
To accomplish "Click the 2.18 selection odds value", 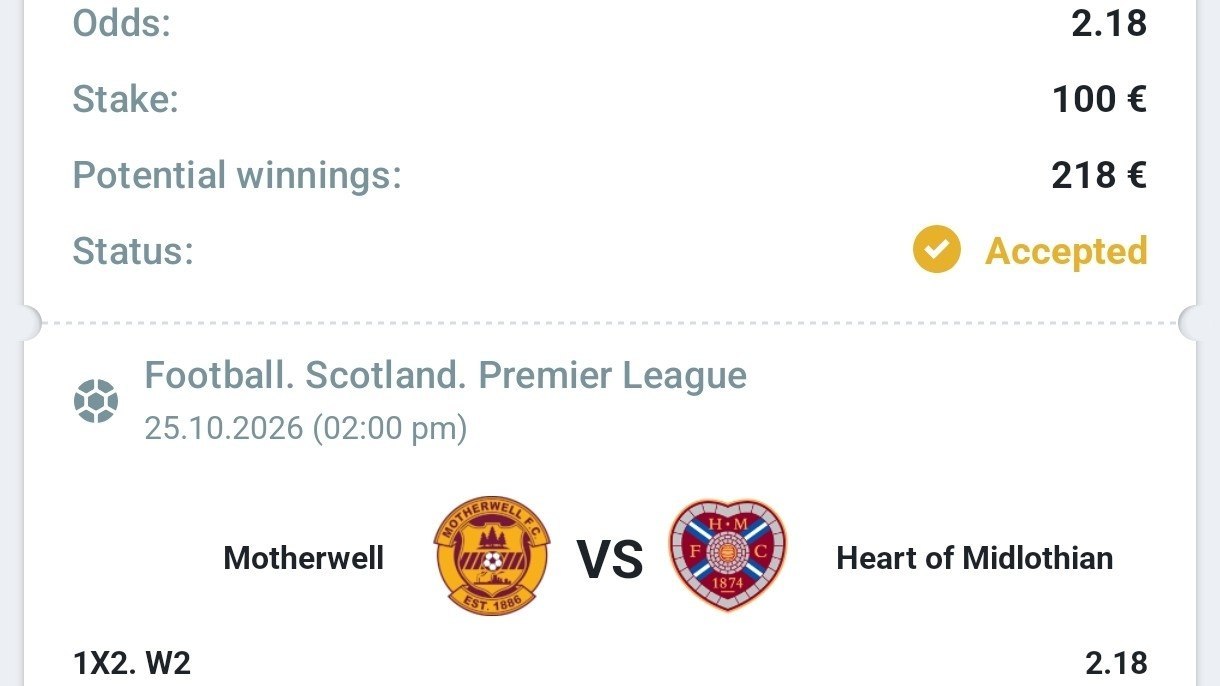I will (1116, 662).
